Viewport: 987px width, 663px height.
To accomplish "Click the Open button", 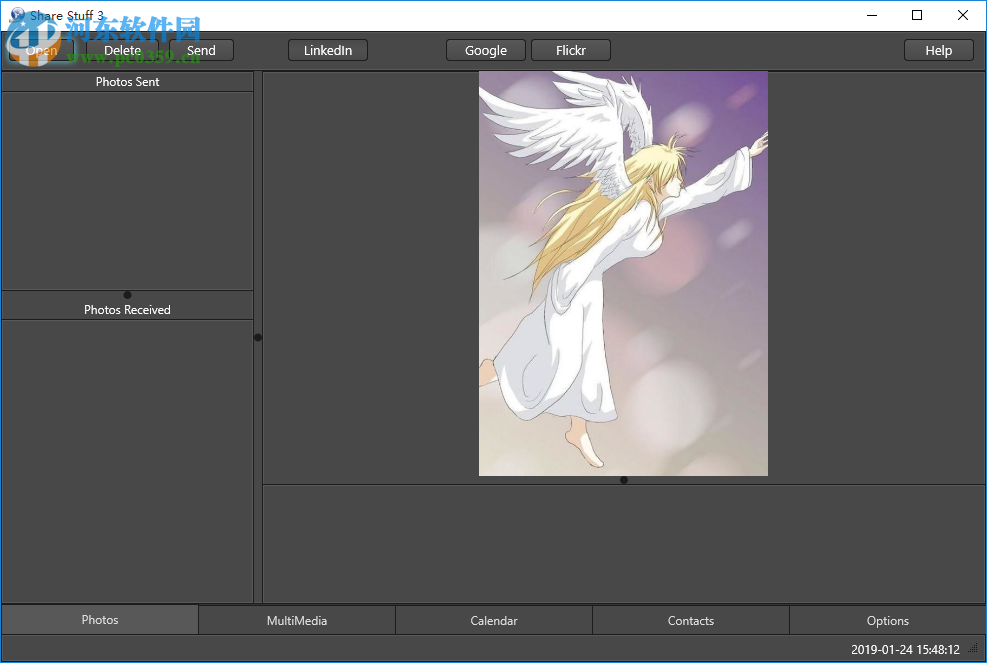I will (42, 51).
